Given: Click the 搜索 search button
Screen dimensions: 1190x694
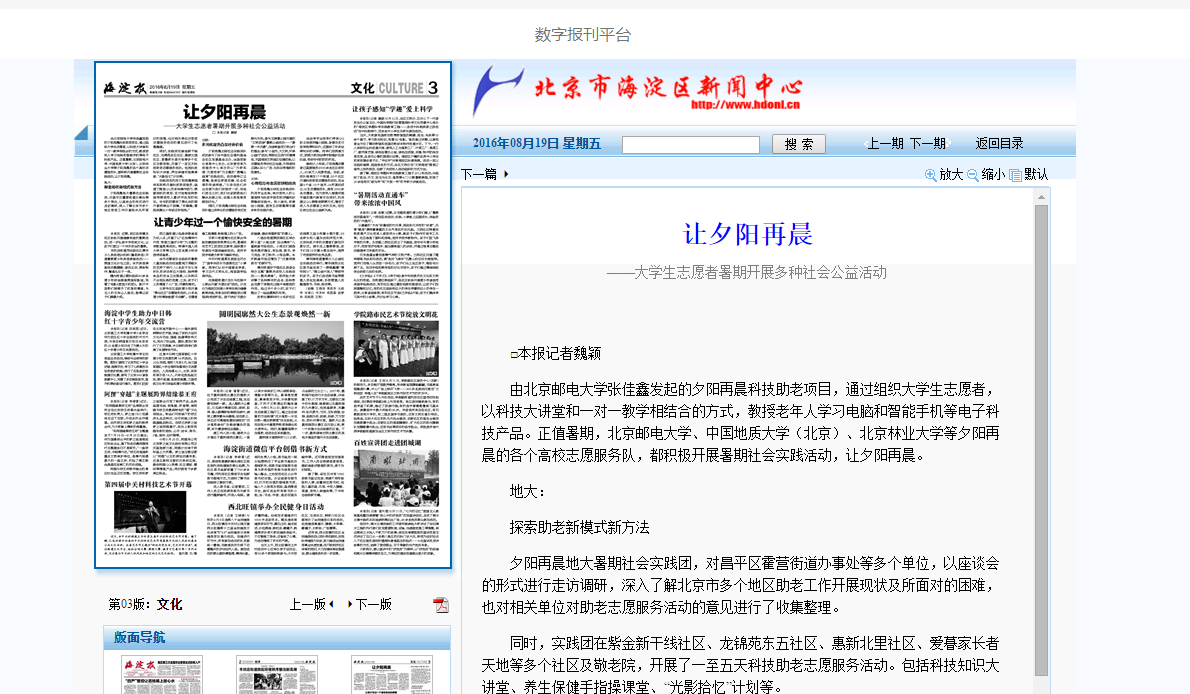Looking at the screenshot, I should pos(798,144).
